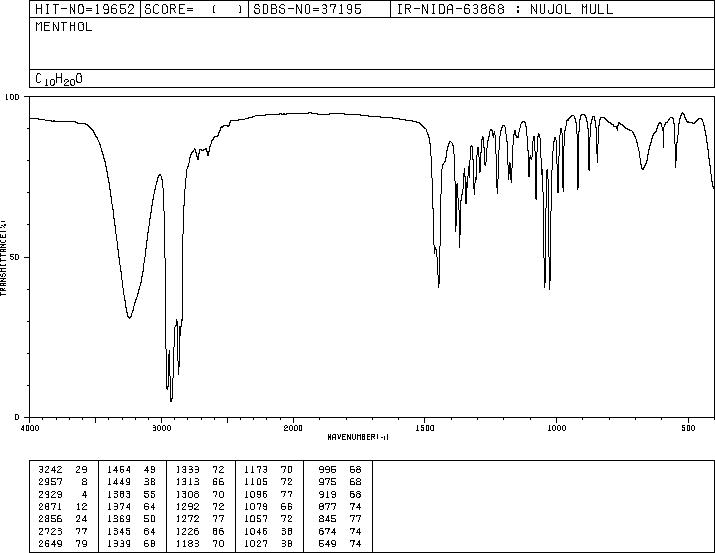
Task: Select the 0 tick label on y-axis
Action: pyautogui.click(x=17, y=417)
